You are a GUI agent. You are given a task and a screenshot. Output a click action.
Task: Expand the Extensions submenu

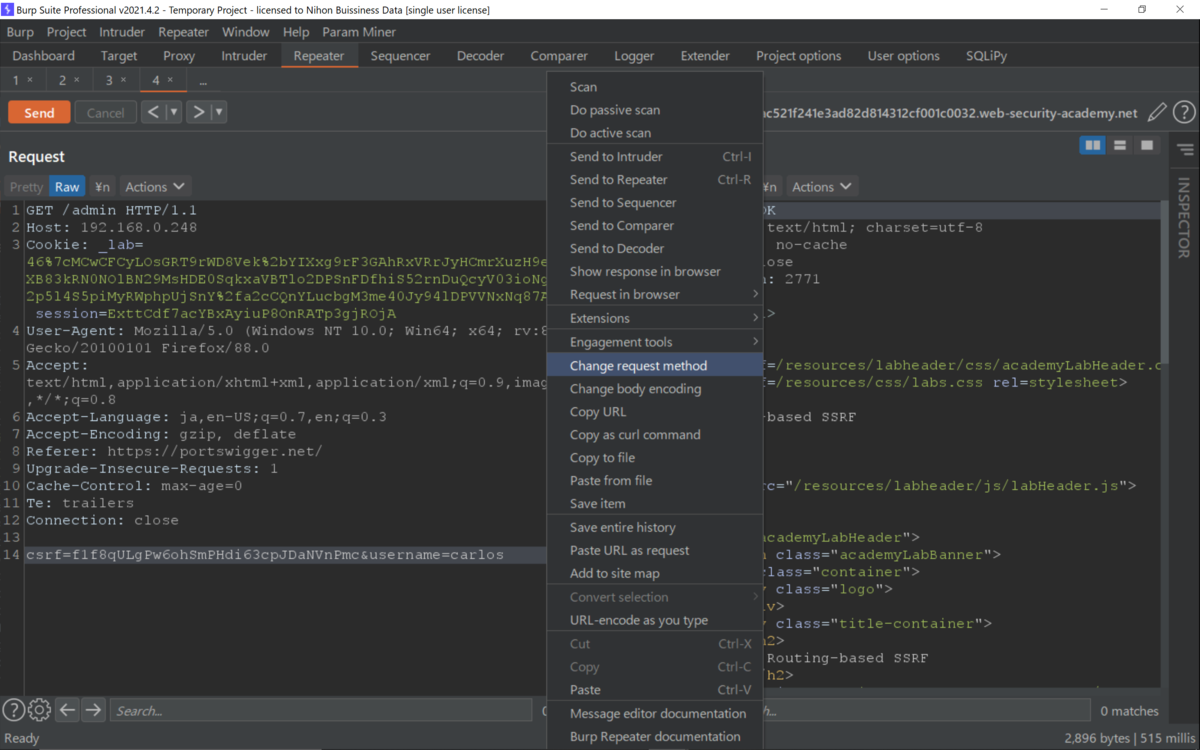[655, 318]
